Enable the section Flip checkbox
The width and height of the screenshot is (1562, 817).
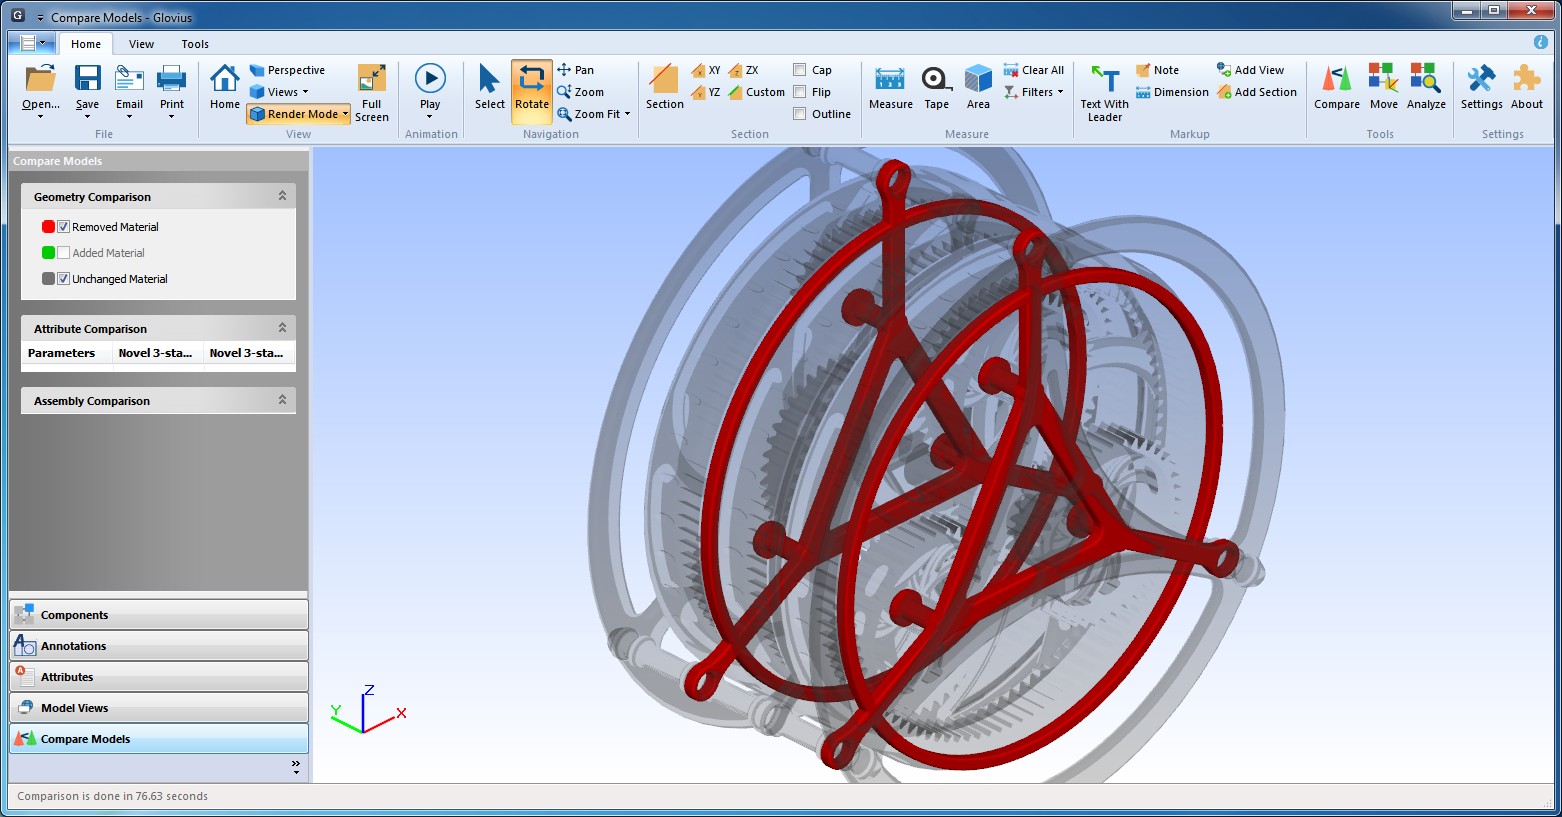[800, 92]
